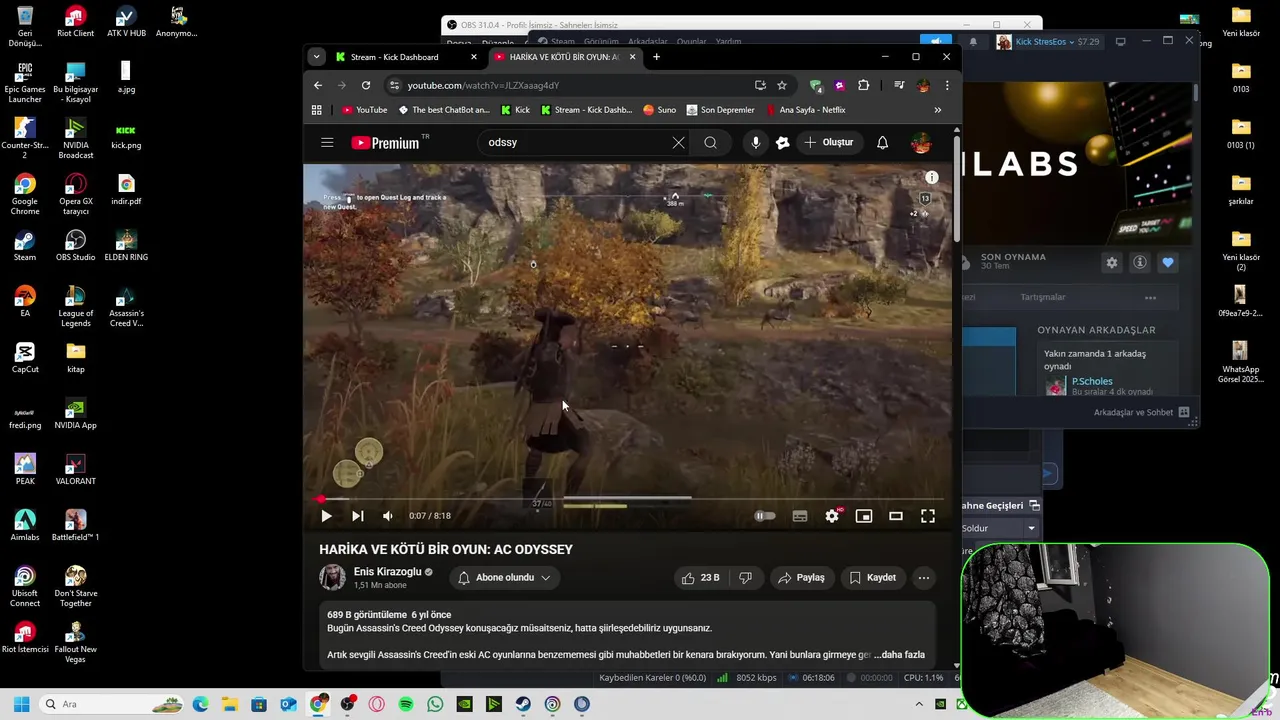Open Steam notifications bell in Steam window
This screenshot has height=720, width=1280.
pos(973,42)
